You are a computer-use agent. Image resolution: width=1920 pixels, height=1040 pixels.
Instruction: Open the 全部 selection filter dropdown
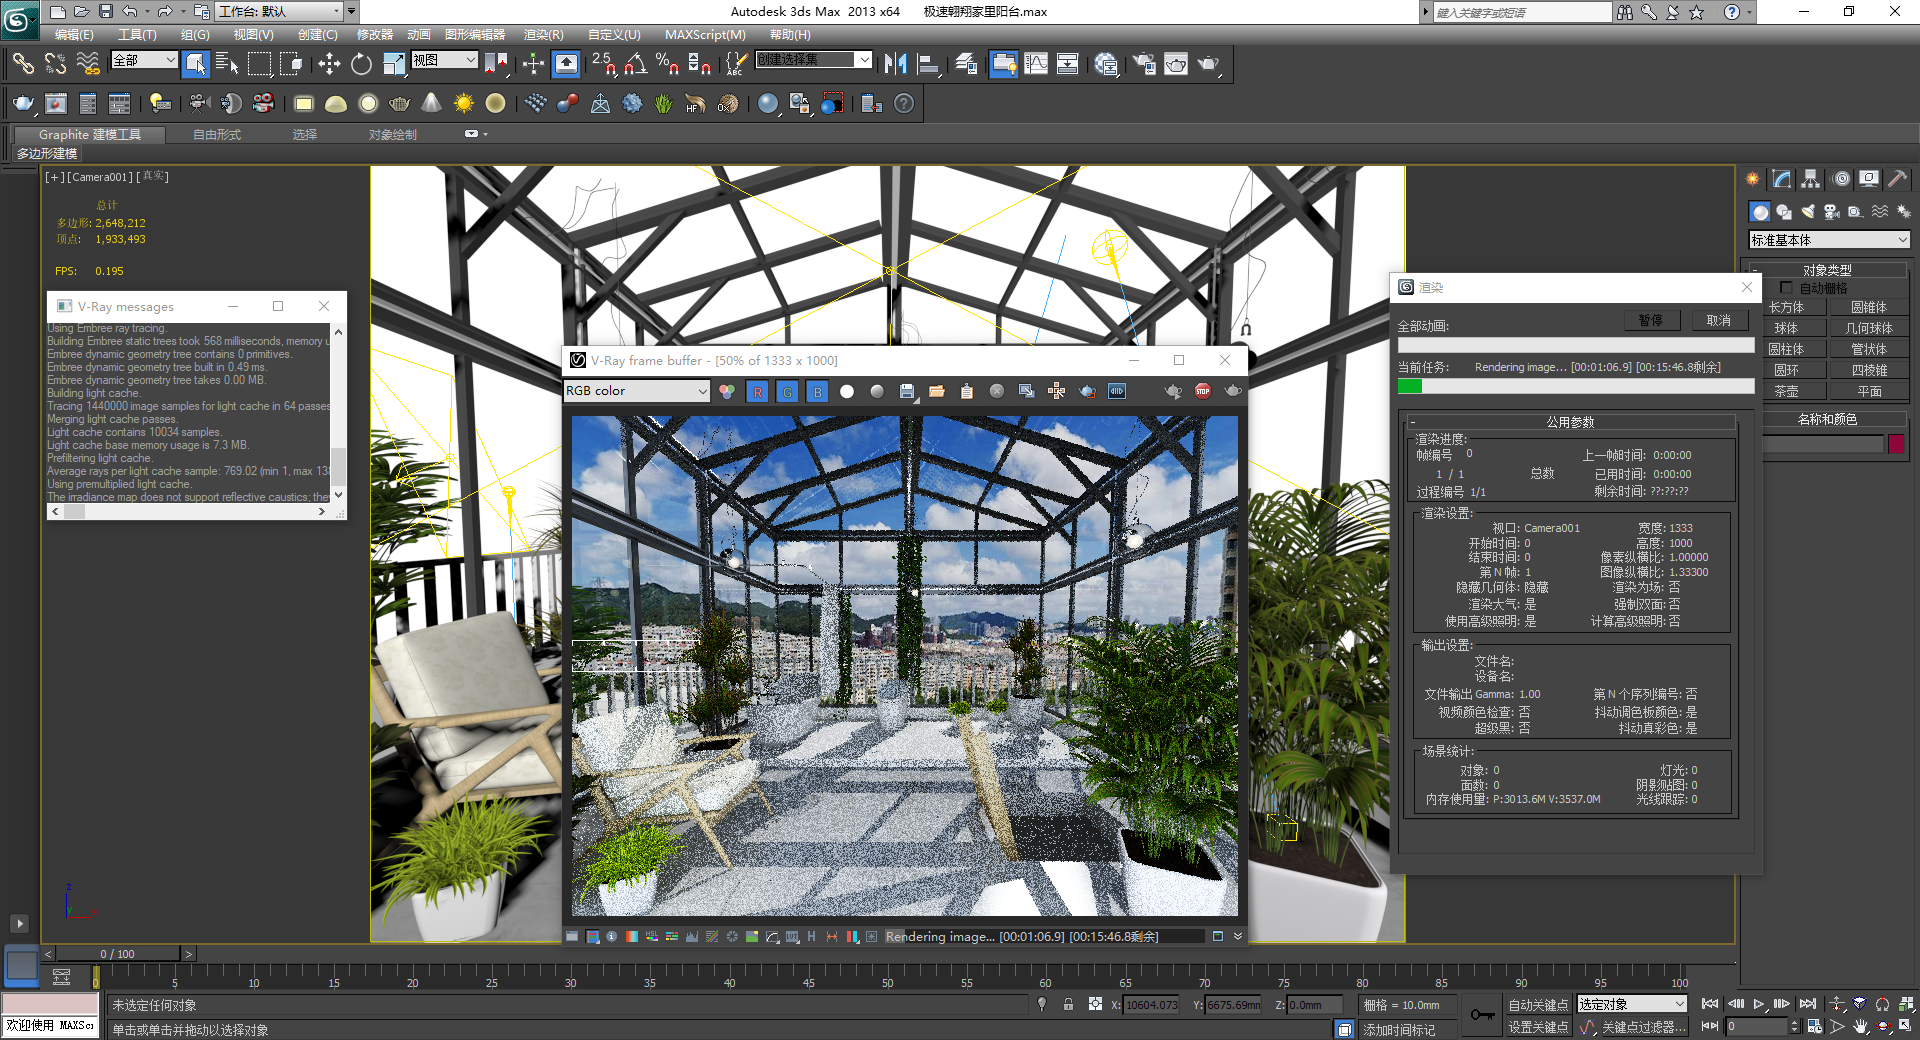click(x=144, y=61)
